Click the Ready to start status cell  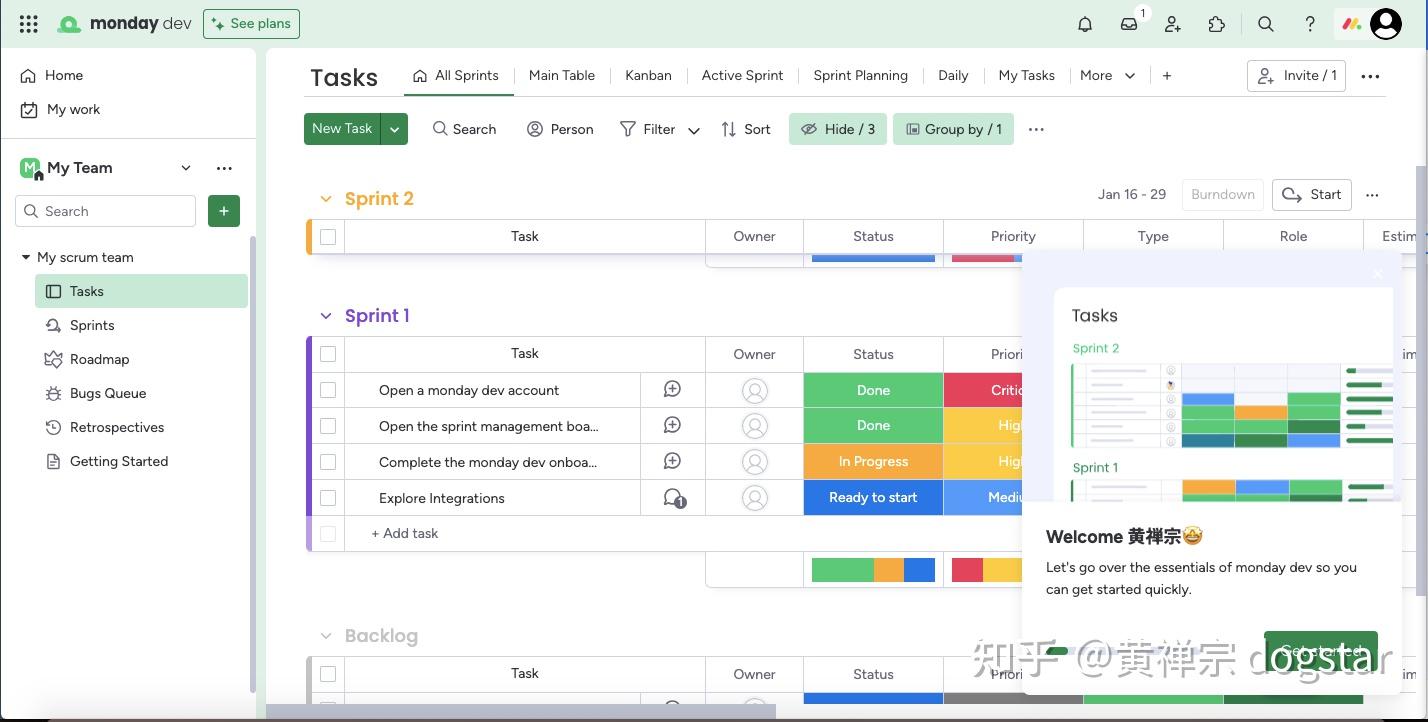(873, 498)
